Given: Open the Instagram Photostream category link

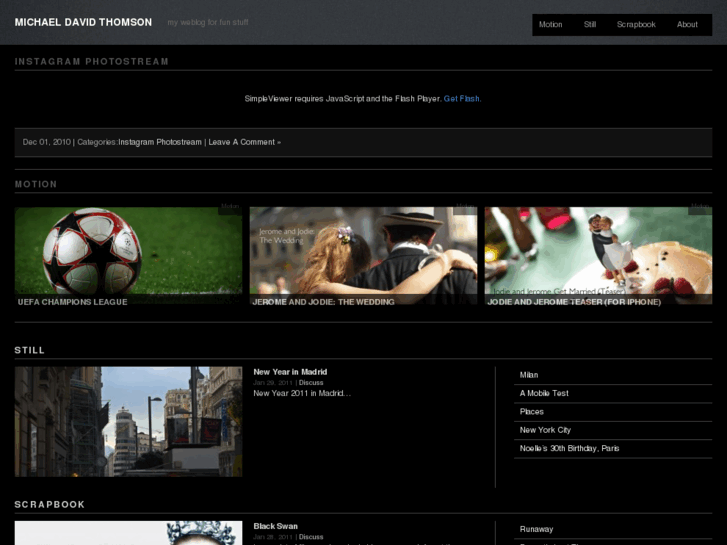Looking at the screenshot, I should [x=160, y=142].
